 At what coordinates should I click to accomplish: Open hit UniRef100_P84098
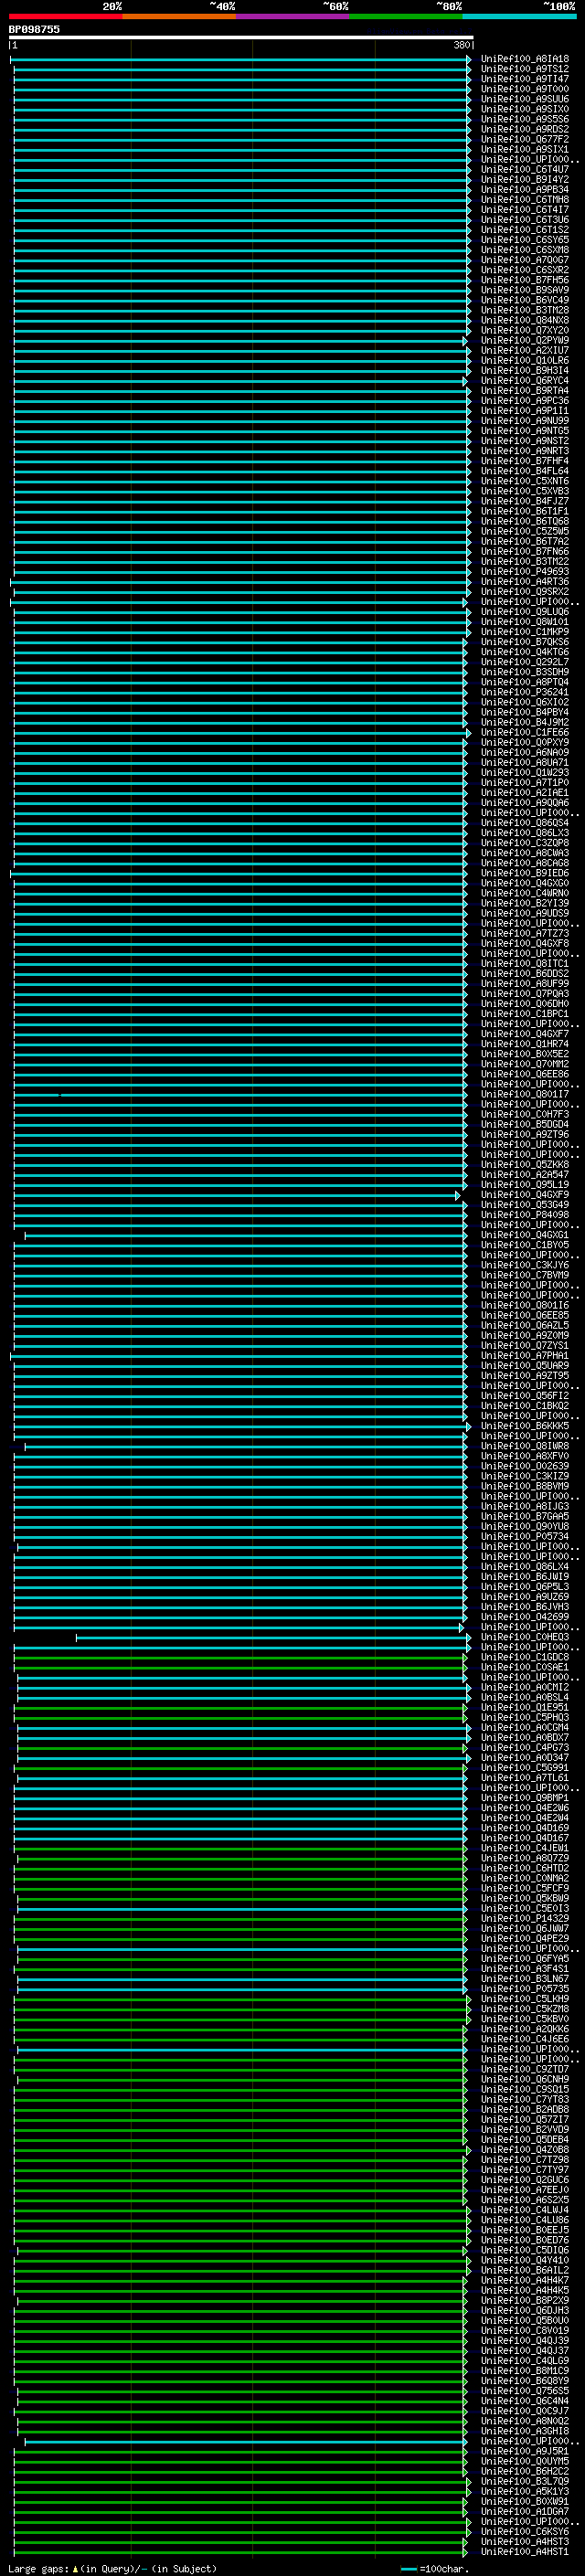point(524,1214)
